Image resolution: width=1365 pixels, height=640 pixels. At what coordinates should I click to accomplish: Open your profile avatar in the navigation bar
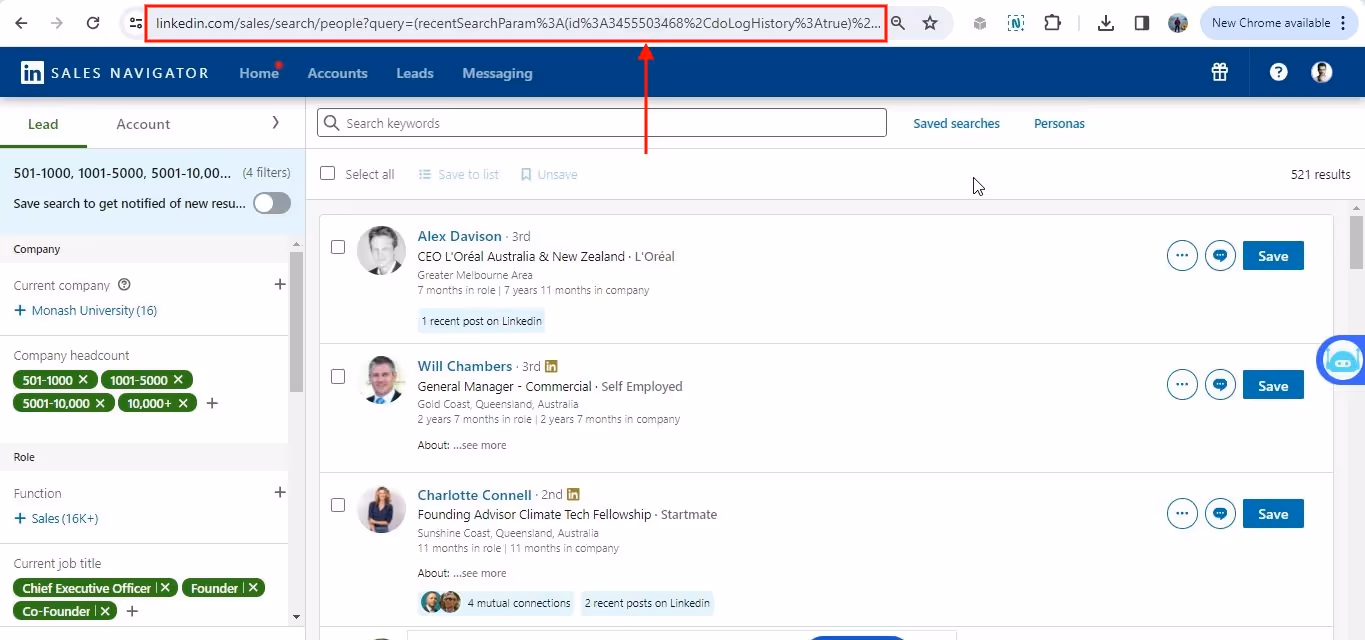tap(1321, 71)
